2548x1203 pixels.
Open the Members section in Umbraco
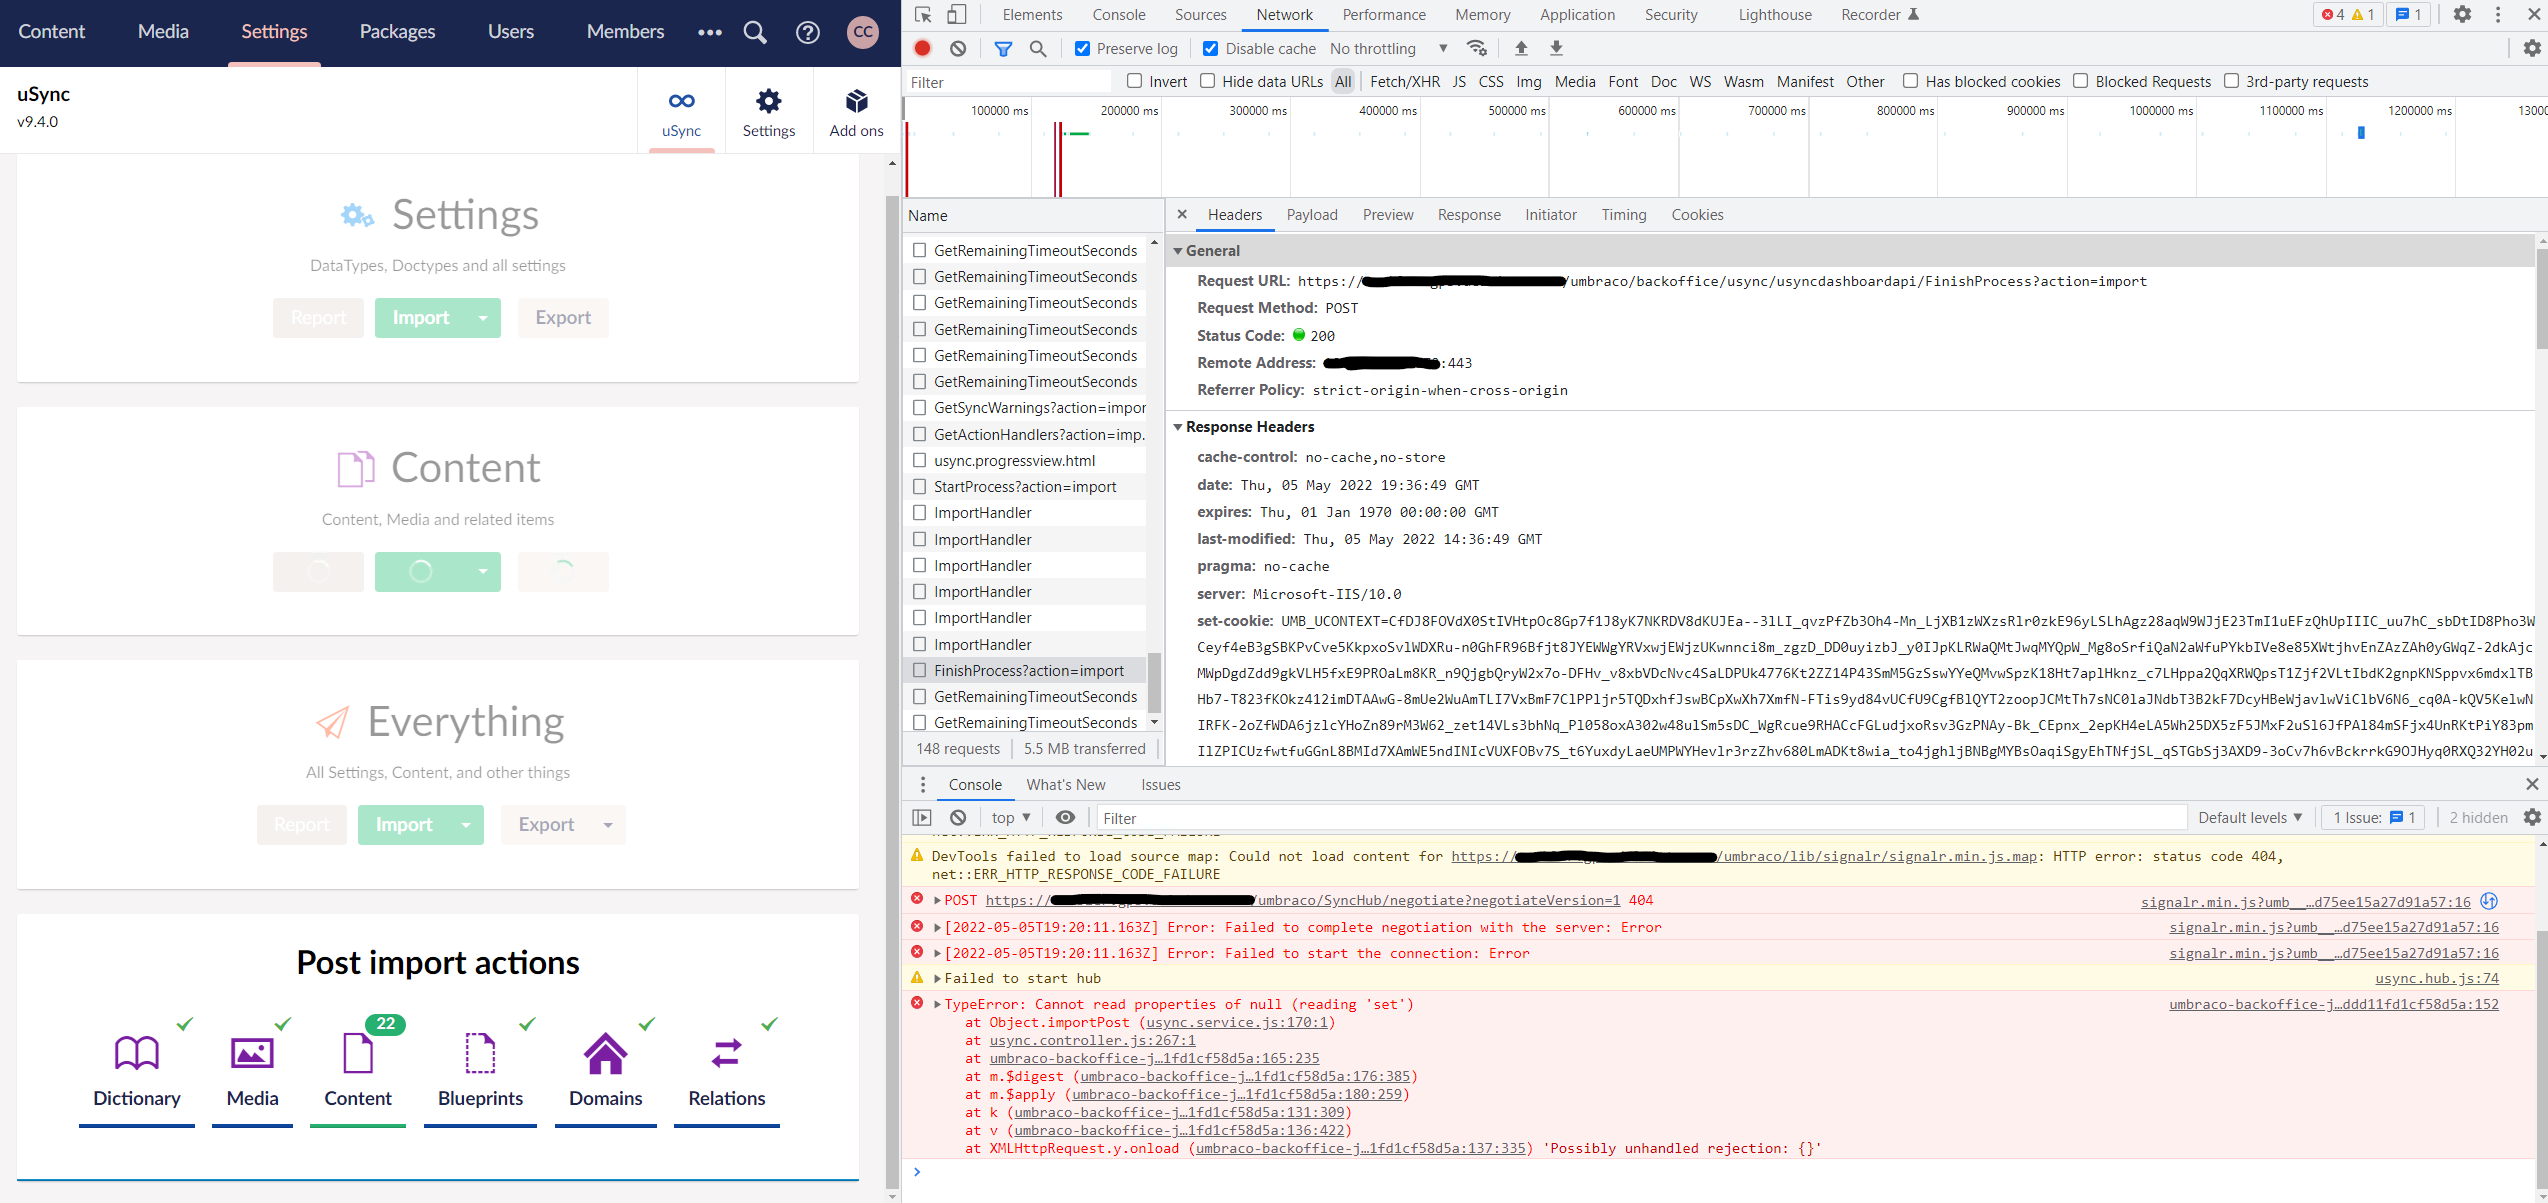coord(624,32)
